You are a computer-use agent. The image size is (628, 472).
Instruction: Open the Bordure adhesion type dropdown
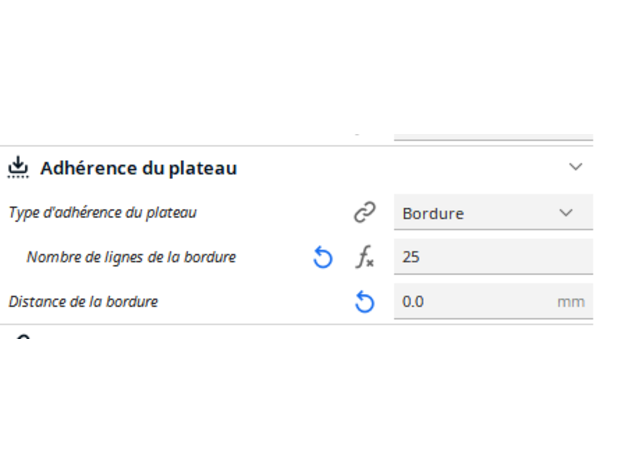492,213
